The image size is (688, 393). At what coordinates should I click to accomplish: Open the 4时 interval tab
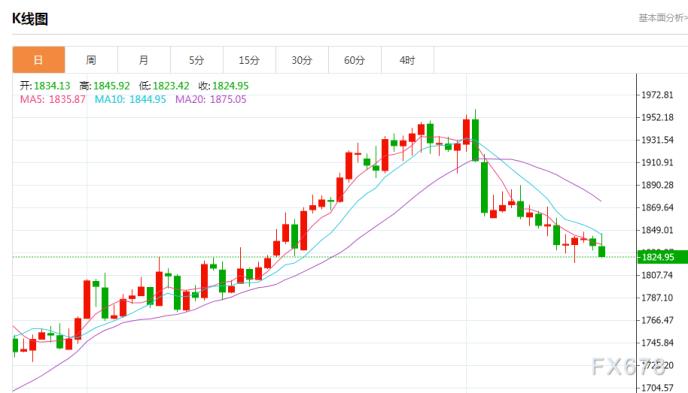(407, 60)
